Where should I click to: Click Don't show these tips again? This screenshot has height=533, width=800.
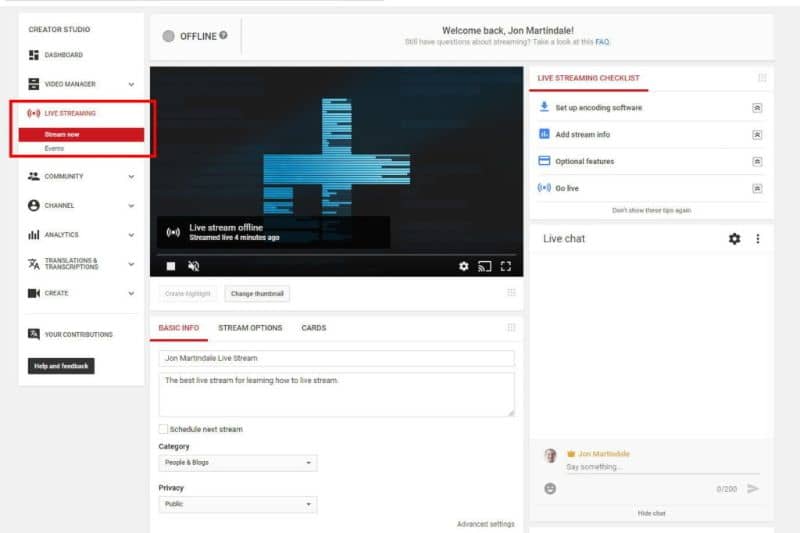(652, 210)
